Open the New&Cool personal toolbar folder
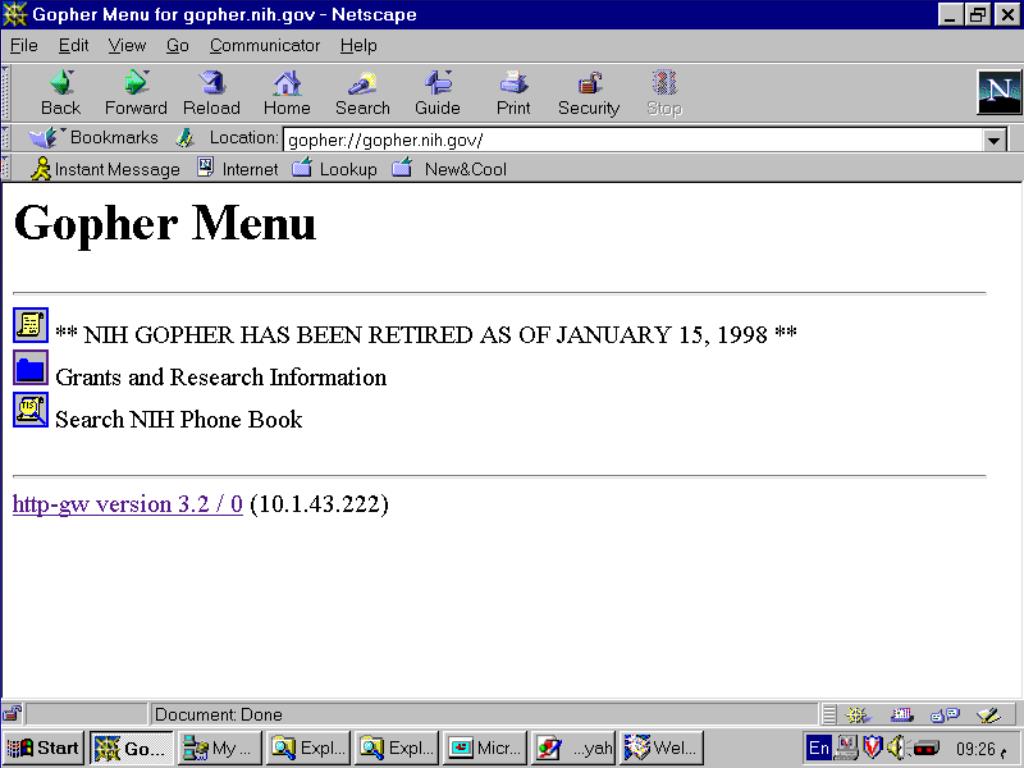The height and width of the screenshot is (768, 1024). pyautogui.click(x=450, y=169)
